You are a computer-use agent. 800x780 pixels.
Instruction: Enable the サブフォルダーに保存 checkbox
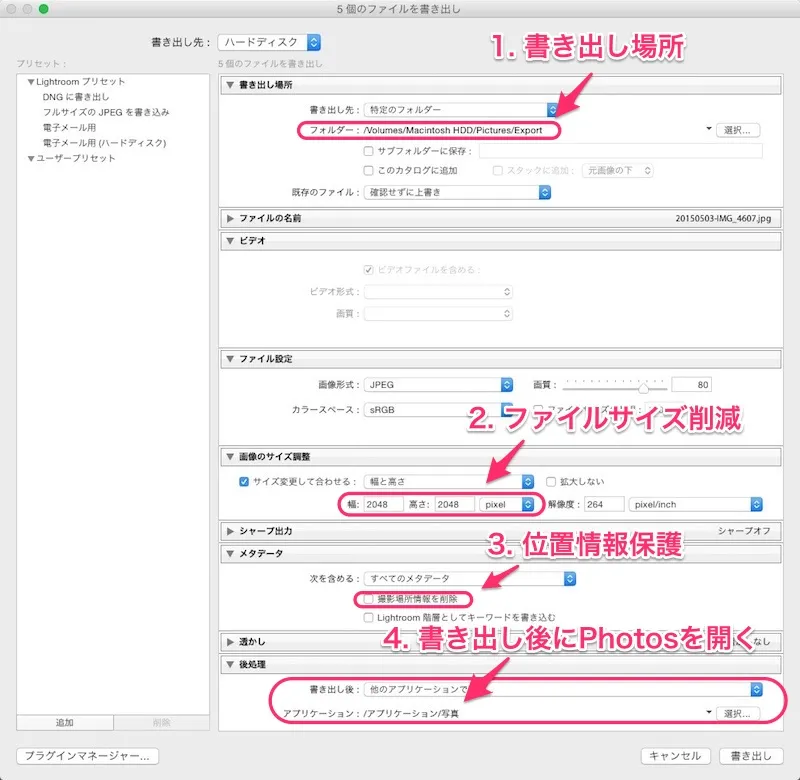coord(368,151)
